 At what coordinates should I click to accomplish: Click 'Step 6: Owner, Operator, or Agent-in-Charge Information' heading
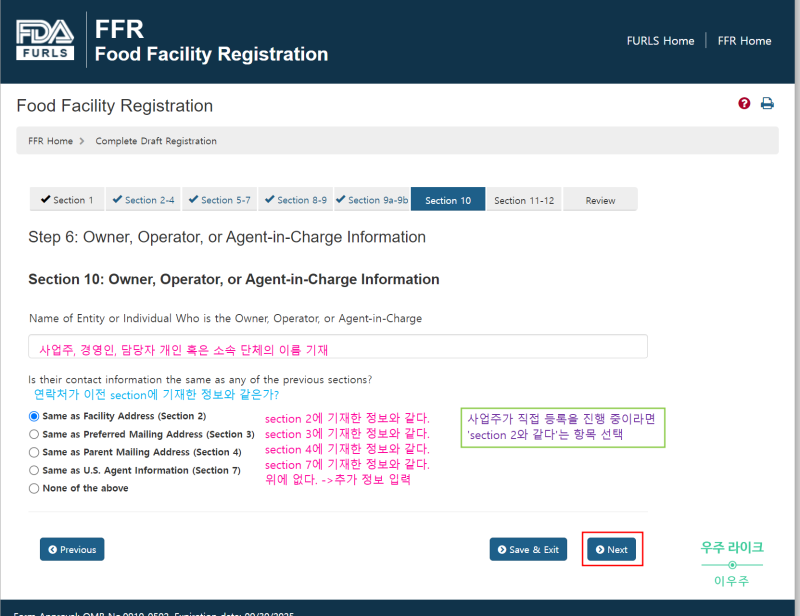click(x=227, y=237)
